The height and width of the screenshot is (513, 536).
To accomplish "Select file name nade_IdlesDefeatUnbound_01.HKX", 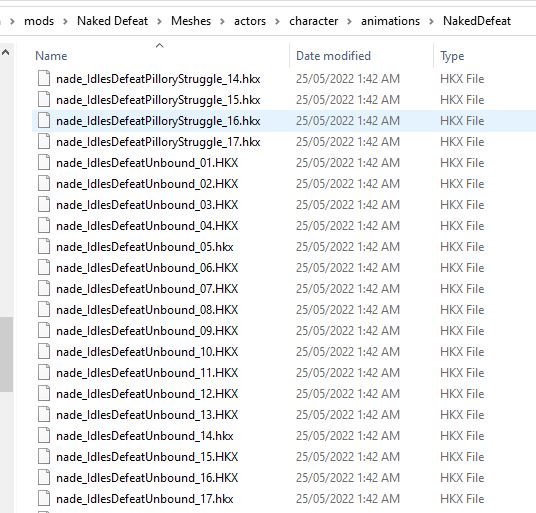I will 147,163.
